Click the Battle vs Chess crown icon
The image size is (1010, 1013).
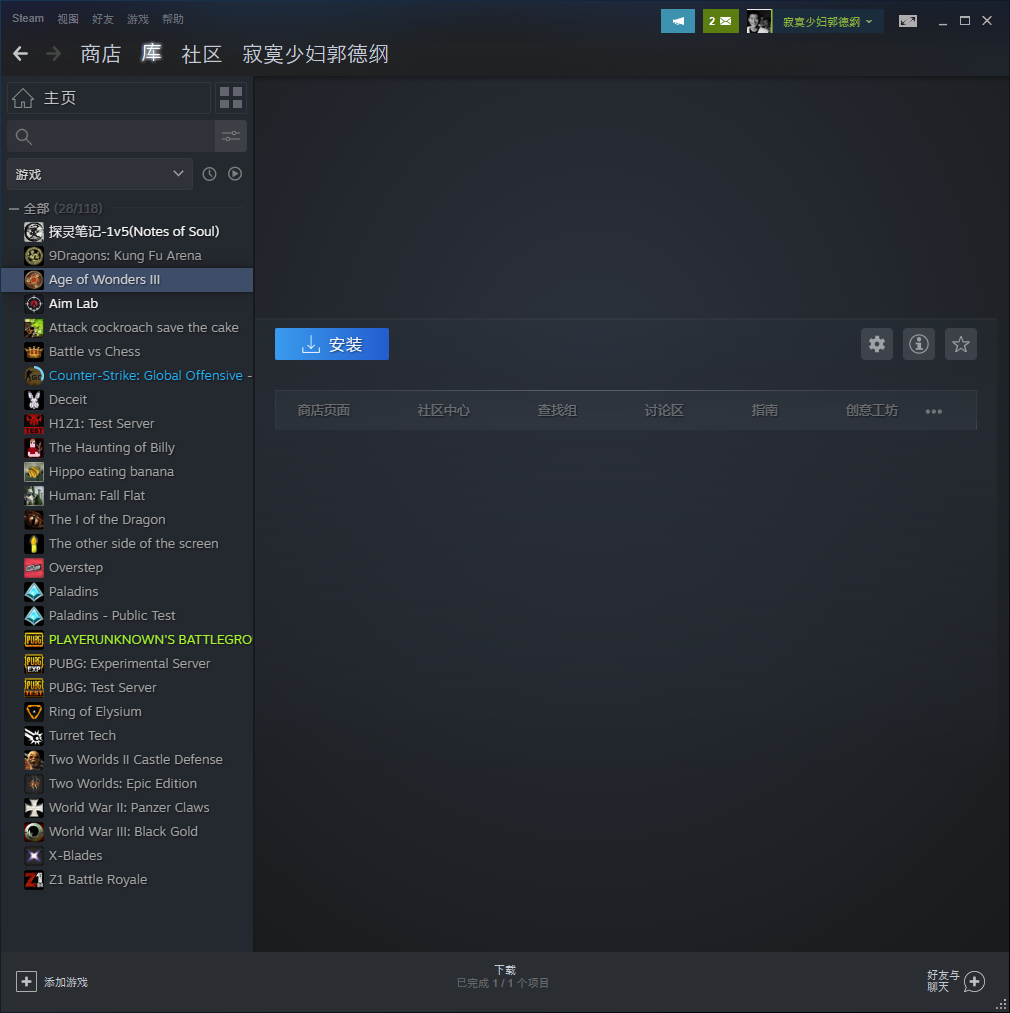coord(34,352)
